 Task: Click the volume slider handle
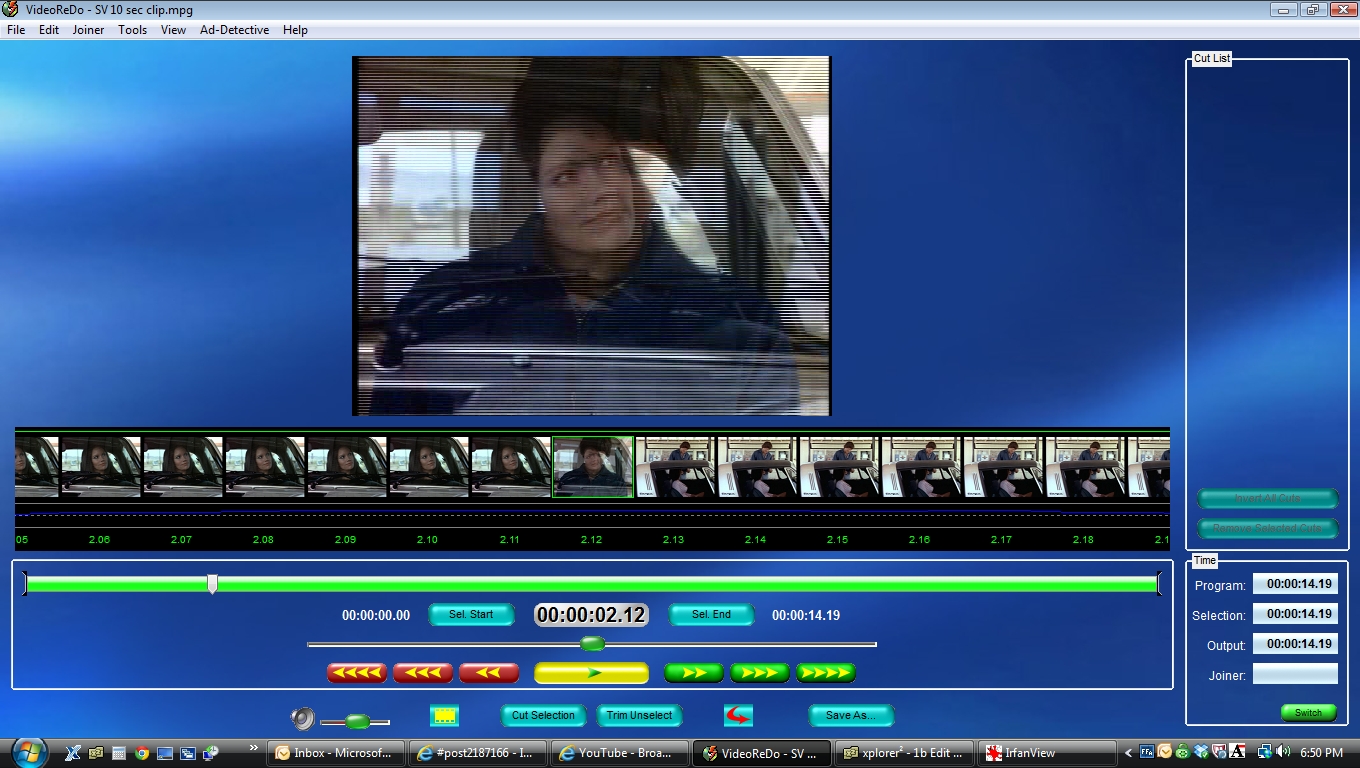[x=357, y=721]
